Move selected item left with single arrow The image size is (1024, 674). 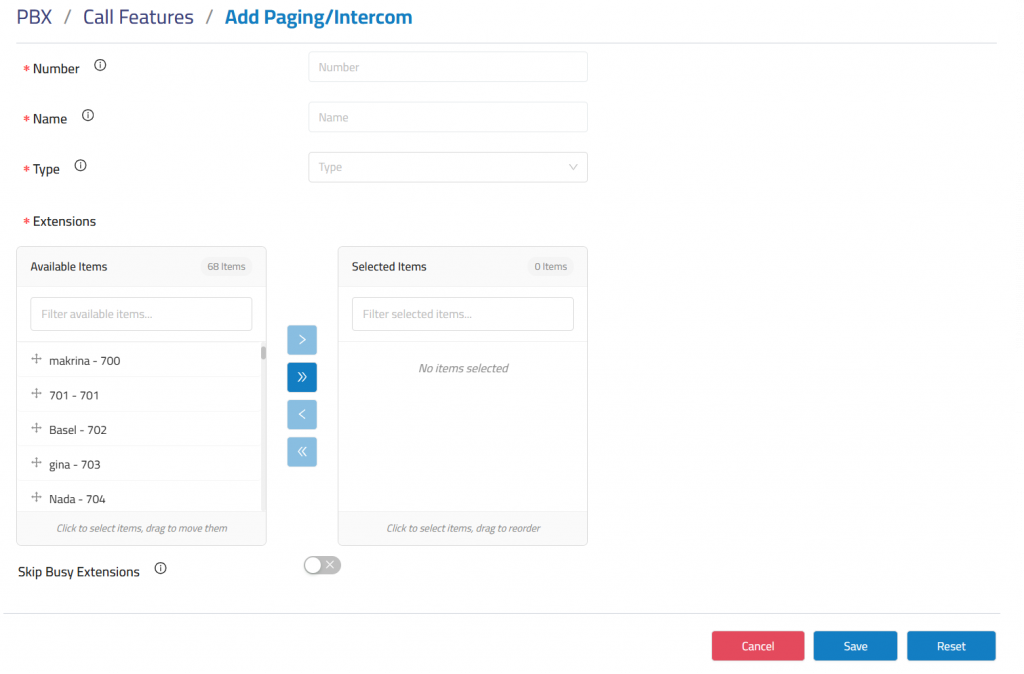(302, 414)
